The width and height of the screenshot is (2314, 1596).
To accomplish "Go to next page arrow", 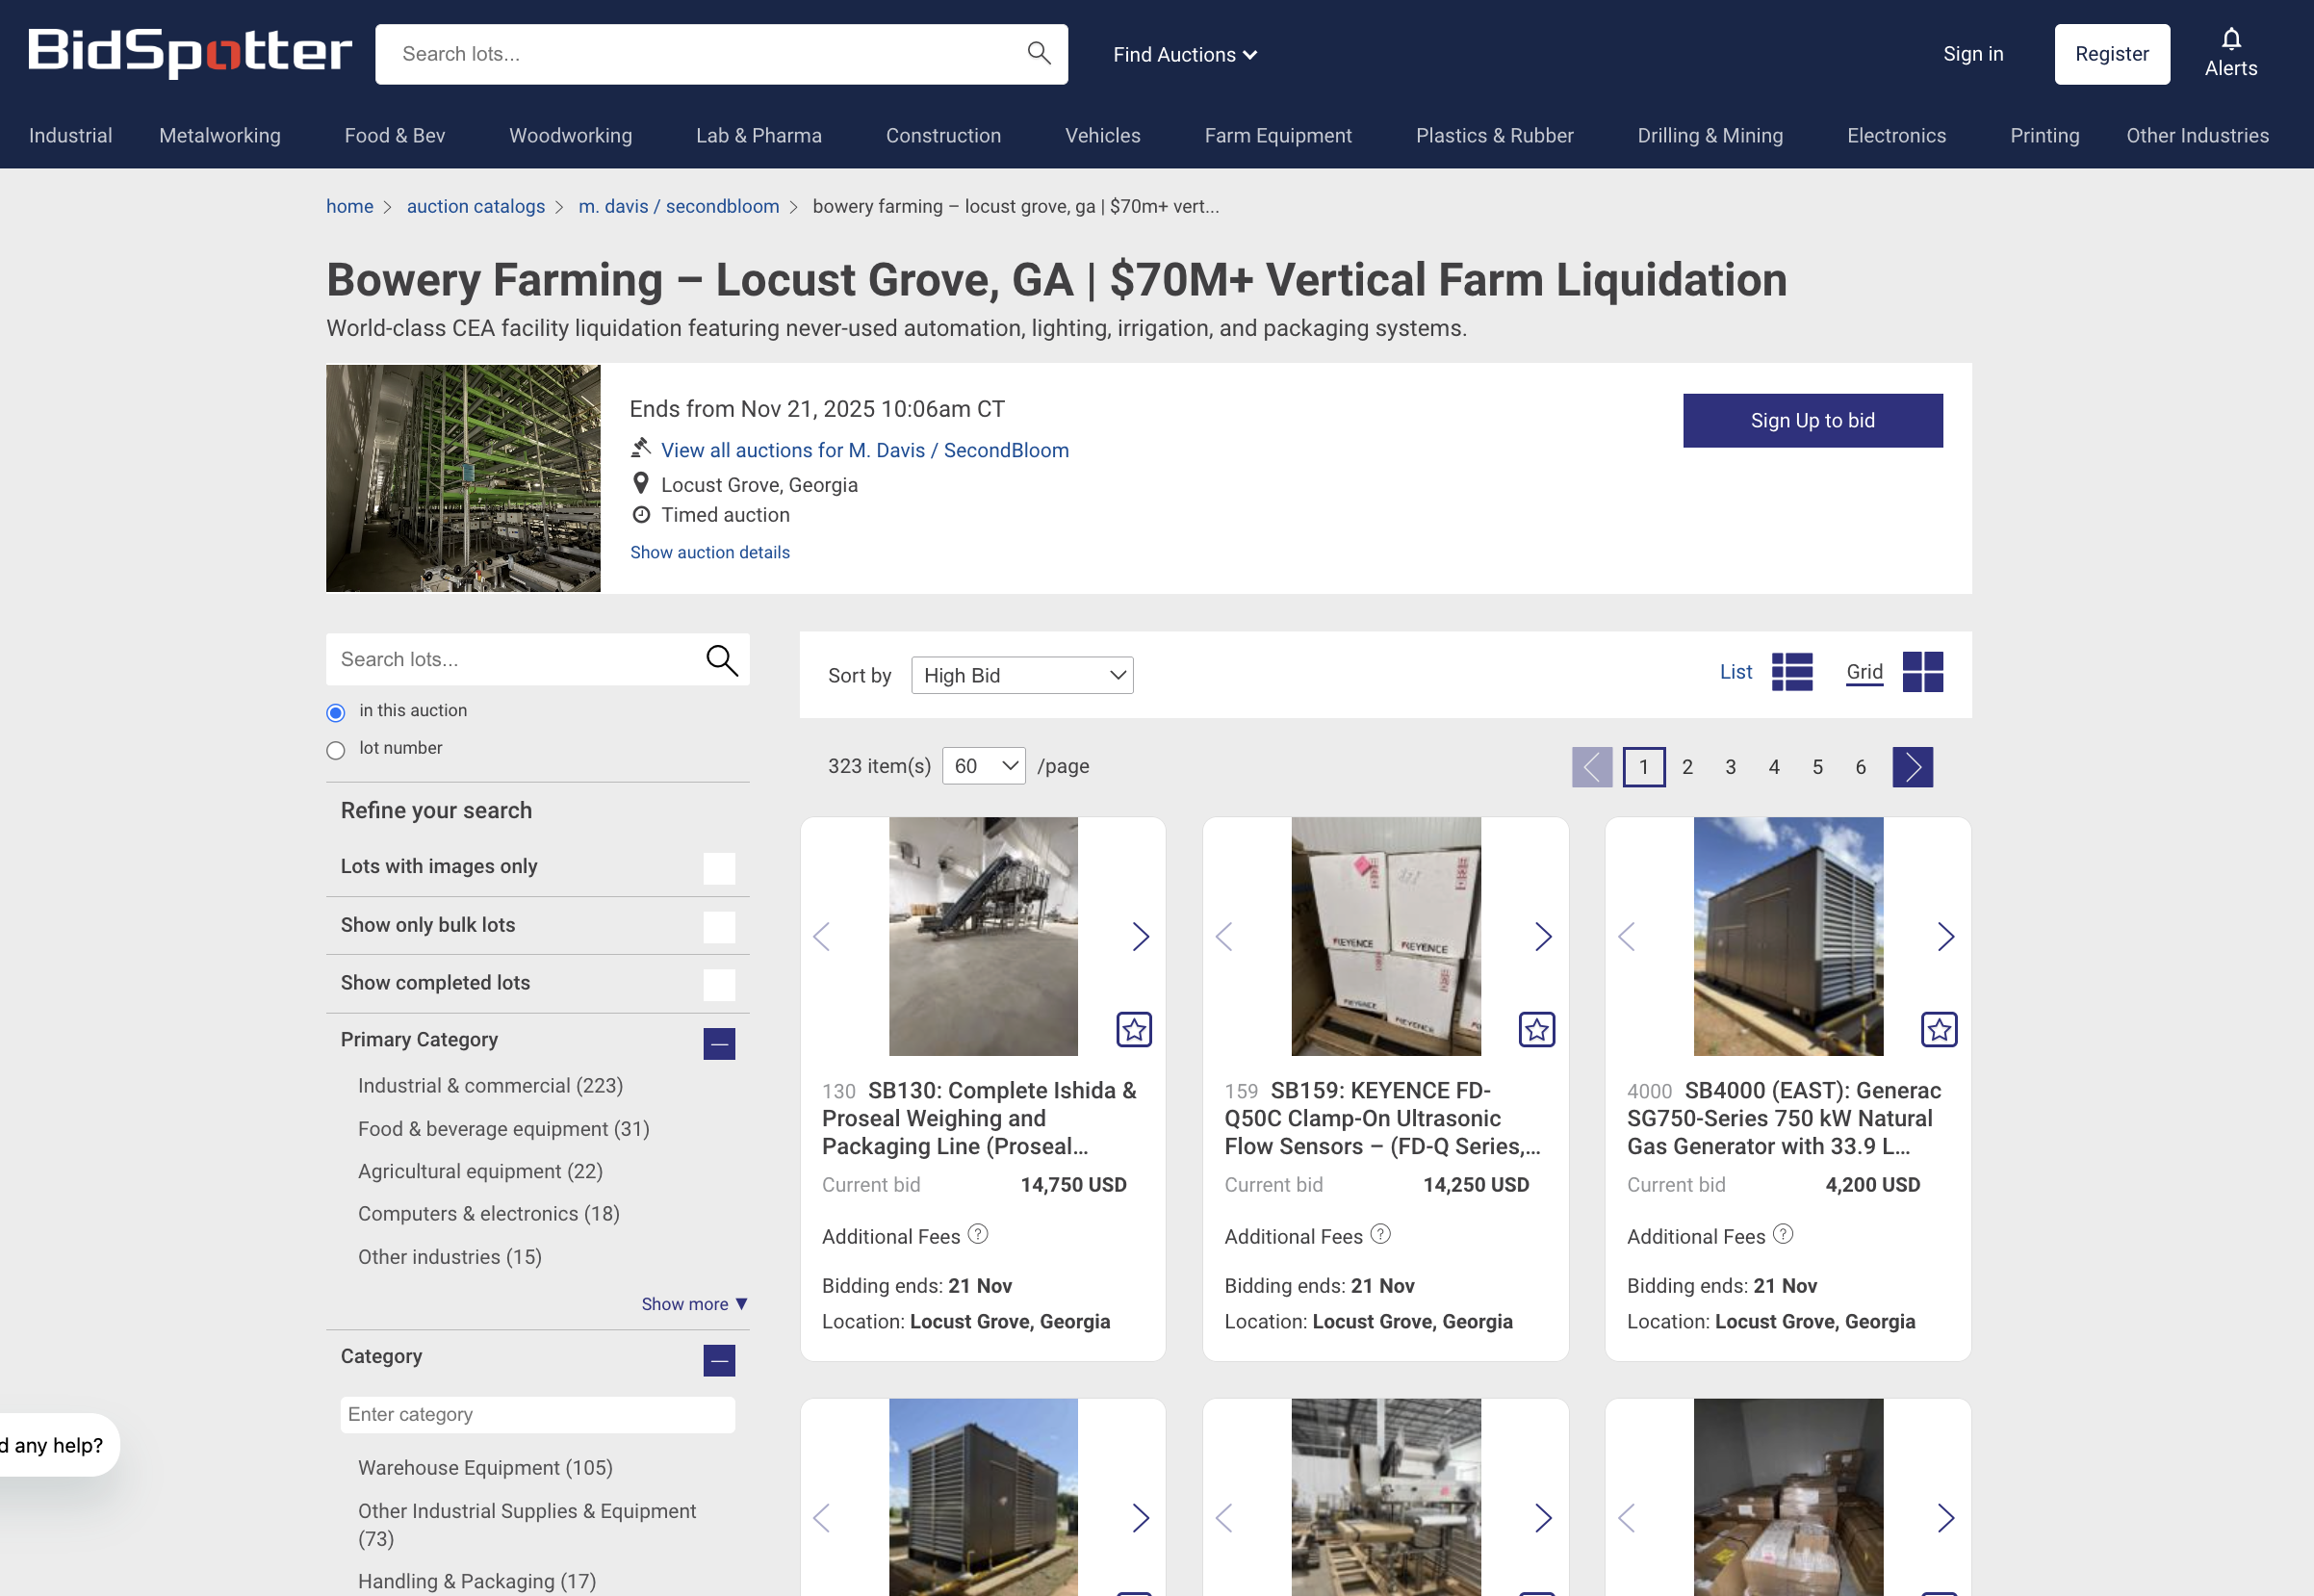I will click(x=1911, y=767).
